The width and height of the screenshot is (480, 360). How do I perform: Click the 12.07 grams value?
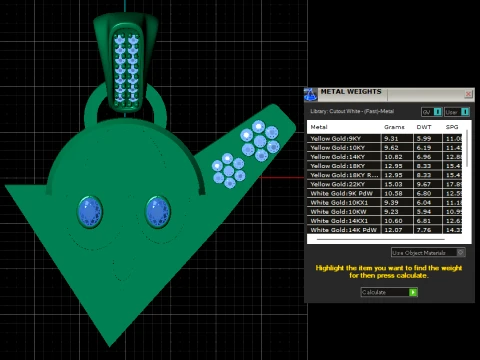tap(393, 230)
